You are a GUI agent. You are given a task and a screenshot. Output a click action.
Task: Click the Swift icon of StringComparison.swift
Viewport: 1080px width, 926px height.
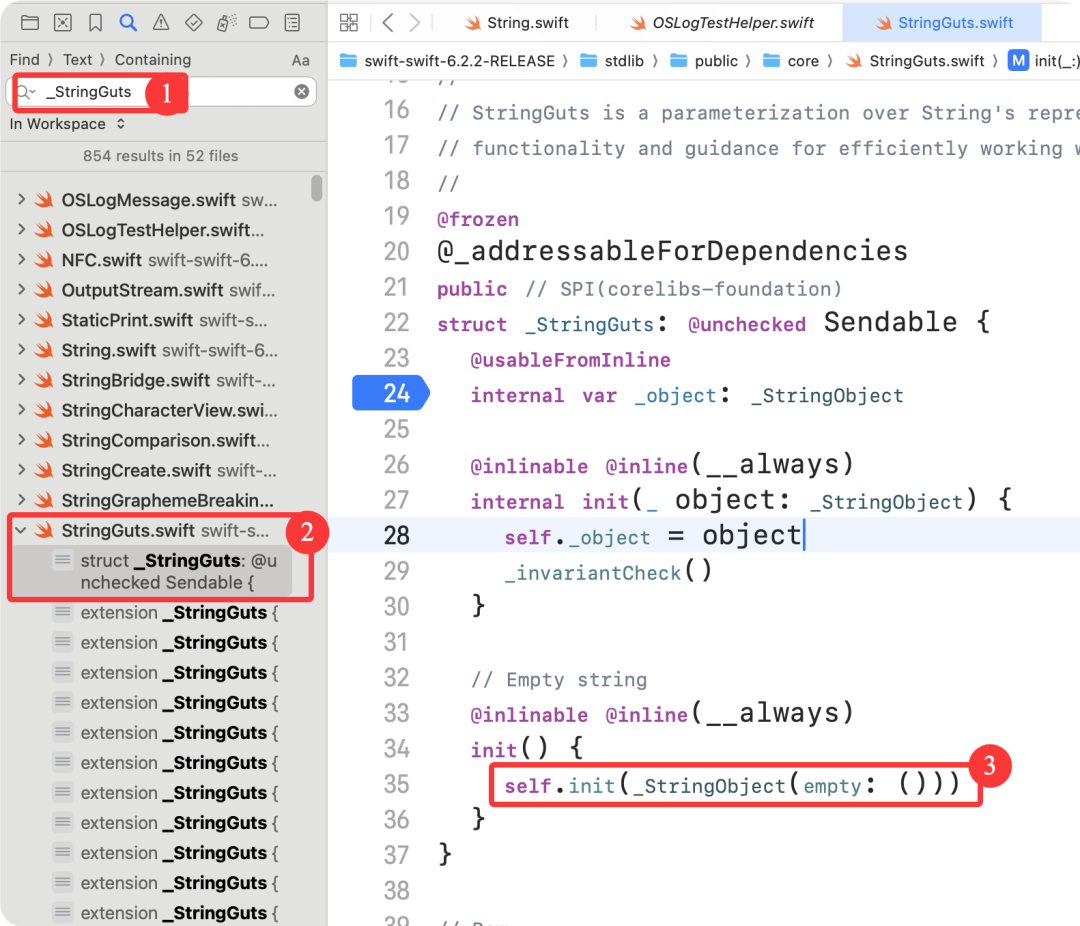44,440
